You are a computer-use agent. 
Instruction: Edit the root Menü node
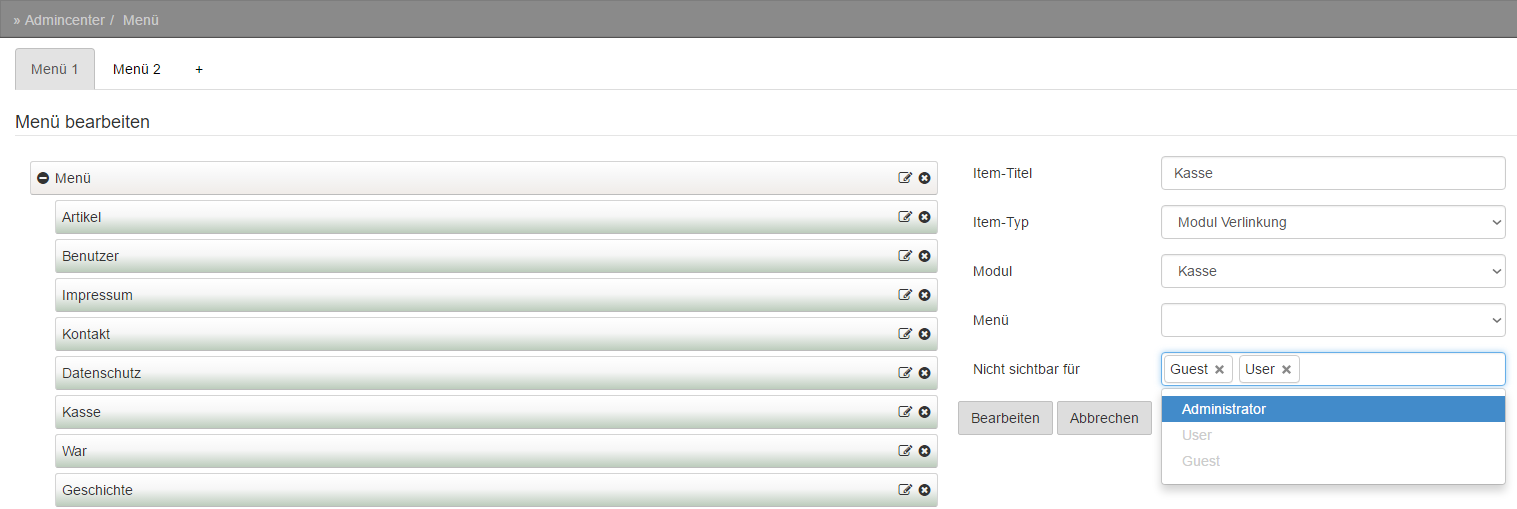click(x=905, y=178)
